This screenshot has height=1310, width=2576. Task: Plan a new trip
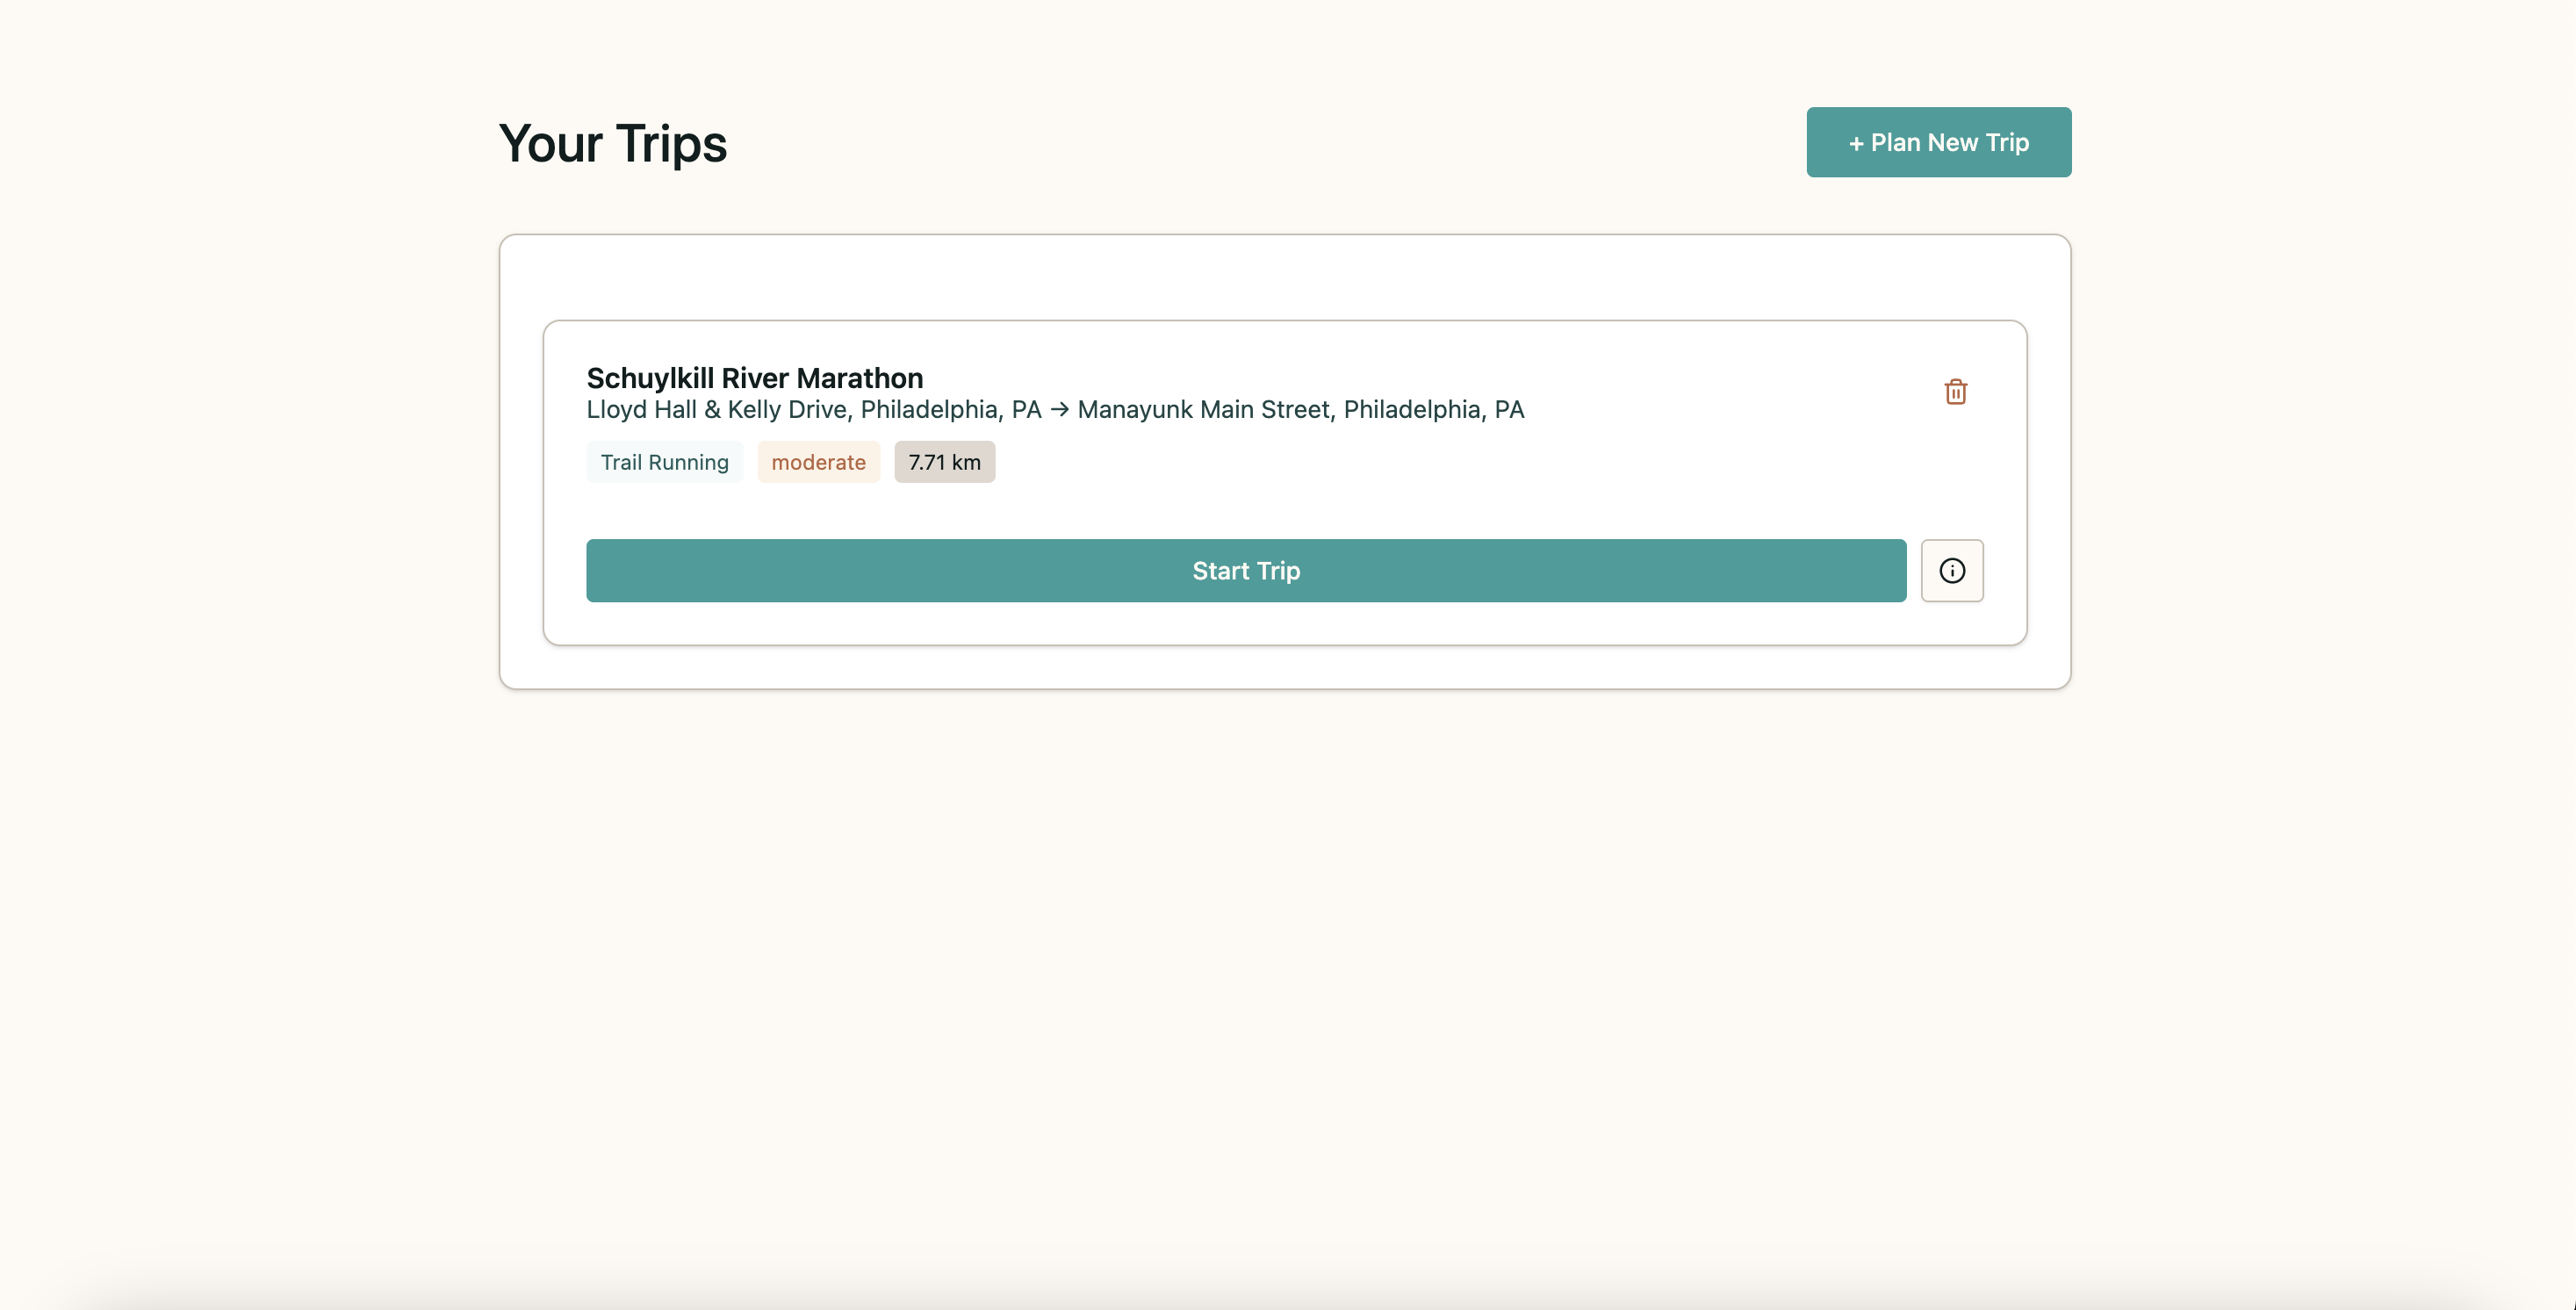(x=1937, y=142)
